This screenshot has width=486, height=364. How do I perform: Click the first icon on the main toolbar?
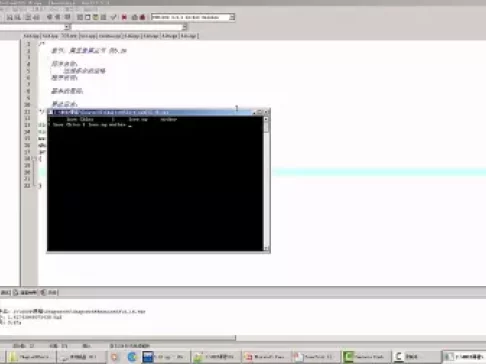click(10, 17)
